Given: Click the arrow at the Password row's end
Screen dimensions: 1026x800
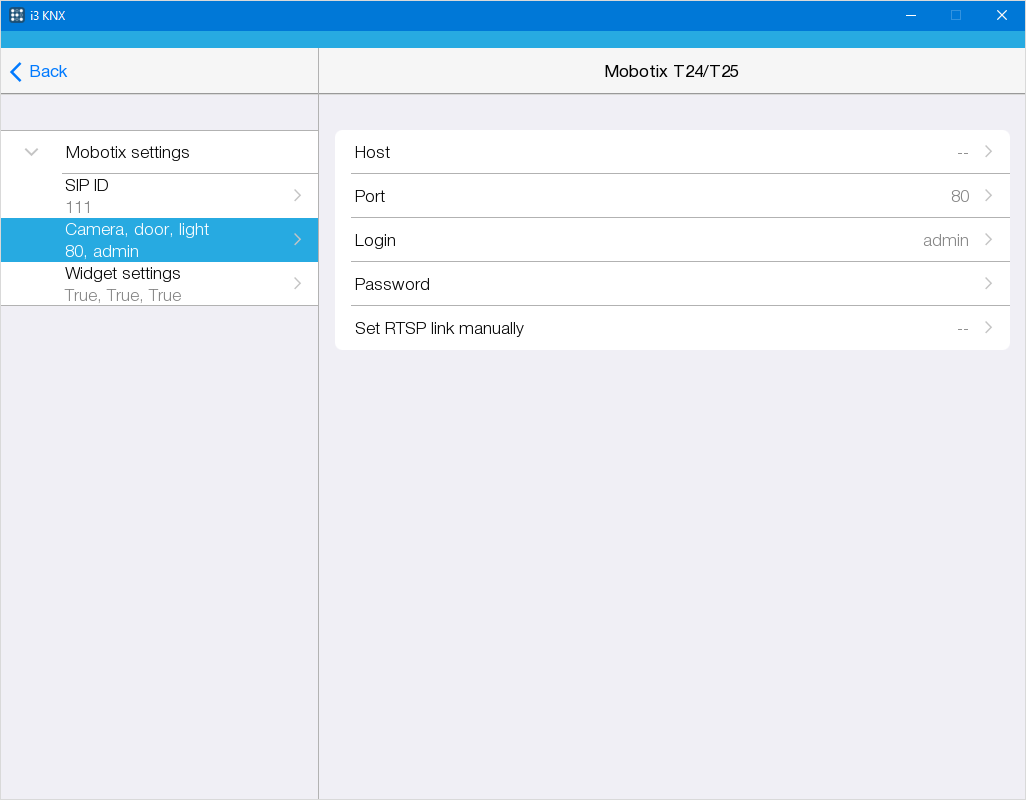Looking at the screenshot, I should [x=988, y=284].
